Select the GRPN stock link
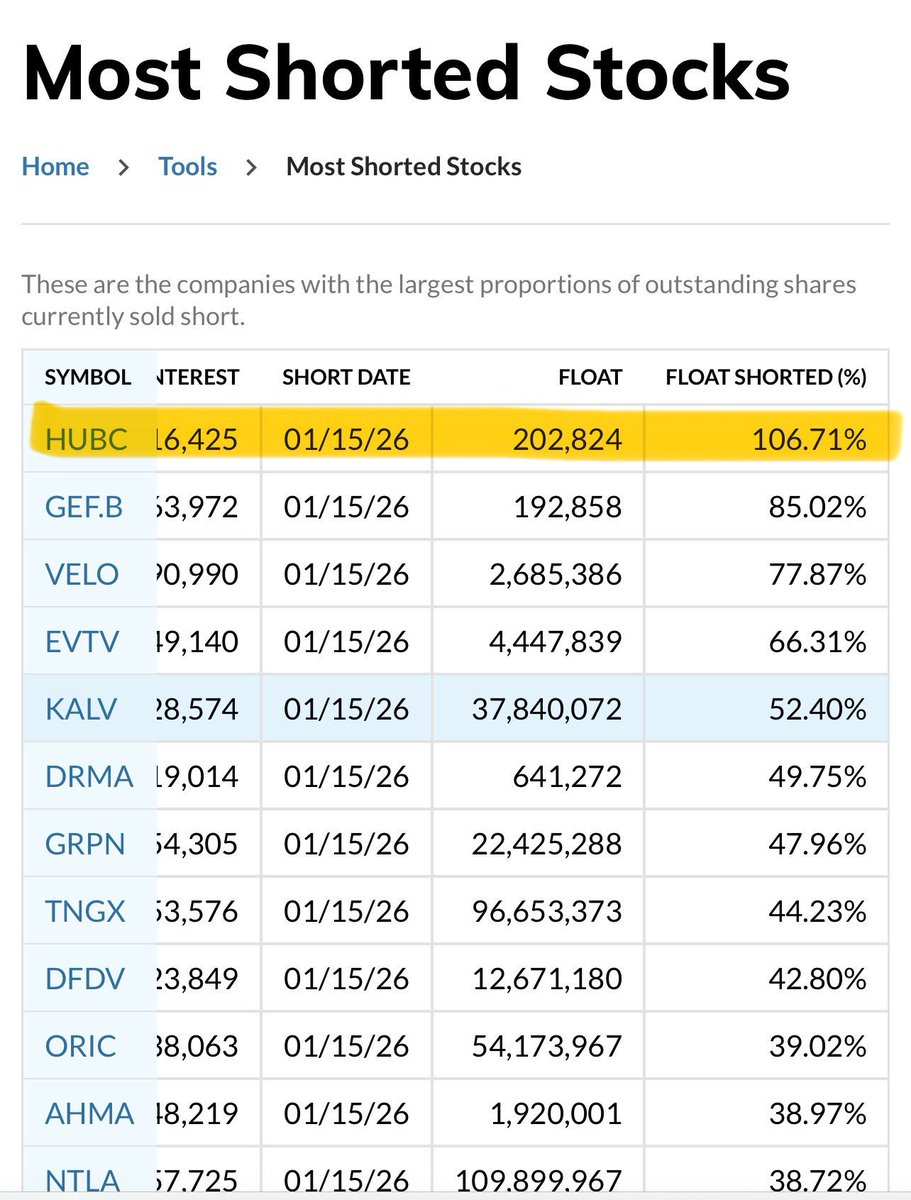The image size is (911, 1200). click(86, 845)
